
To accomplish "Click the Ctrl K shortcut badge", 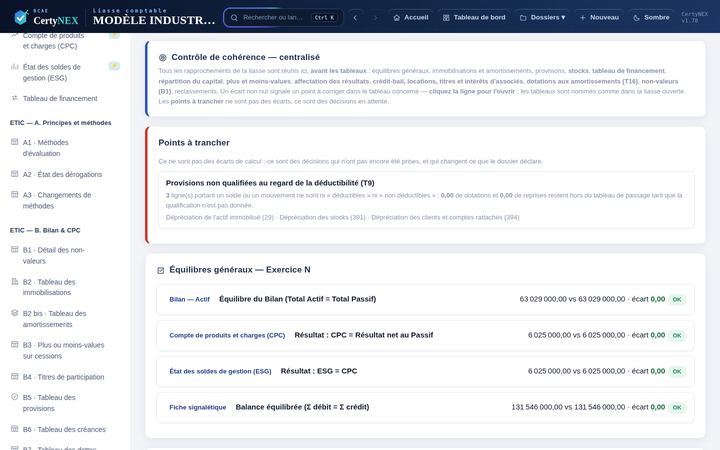I will [325, 17].
